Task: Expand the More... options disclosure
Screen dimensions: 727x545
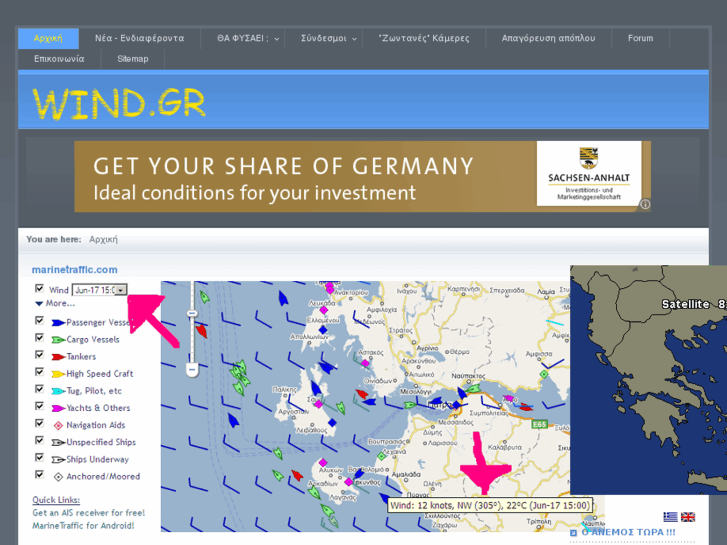Action: pos(55,303)
